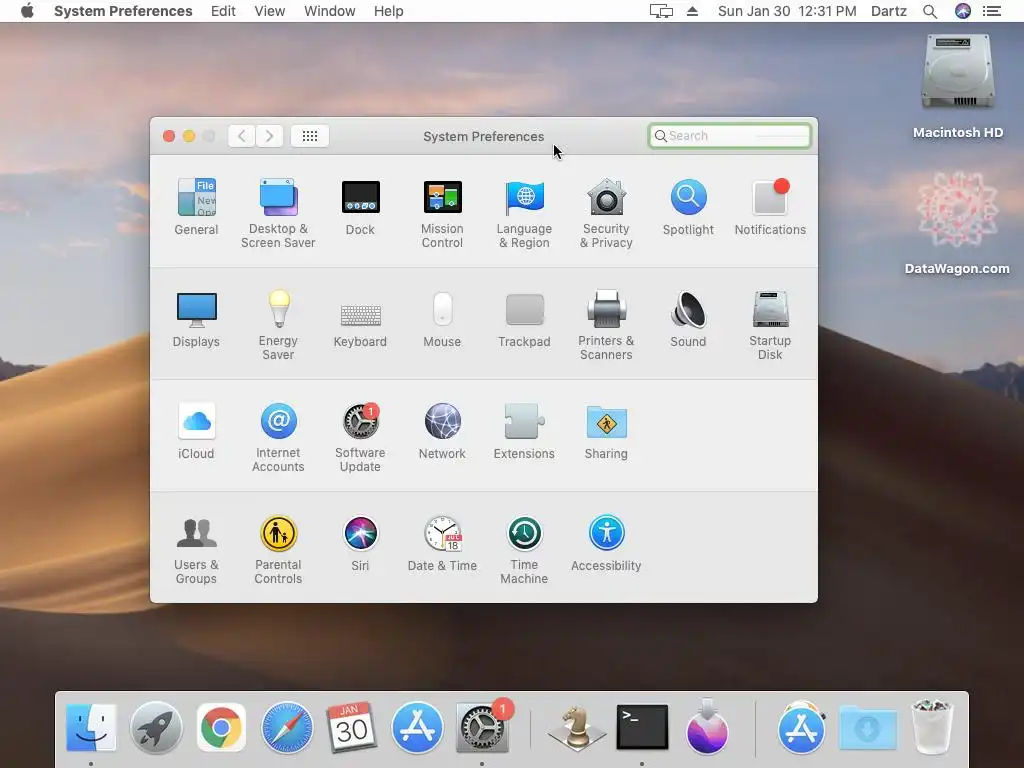
Task: Open Safari from the Dock
Action: 287,727
